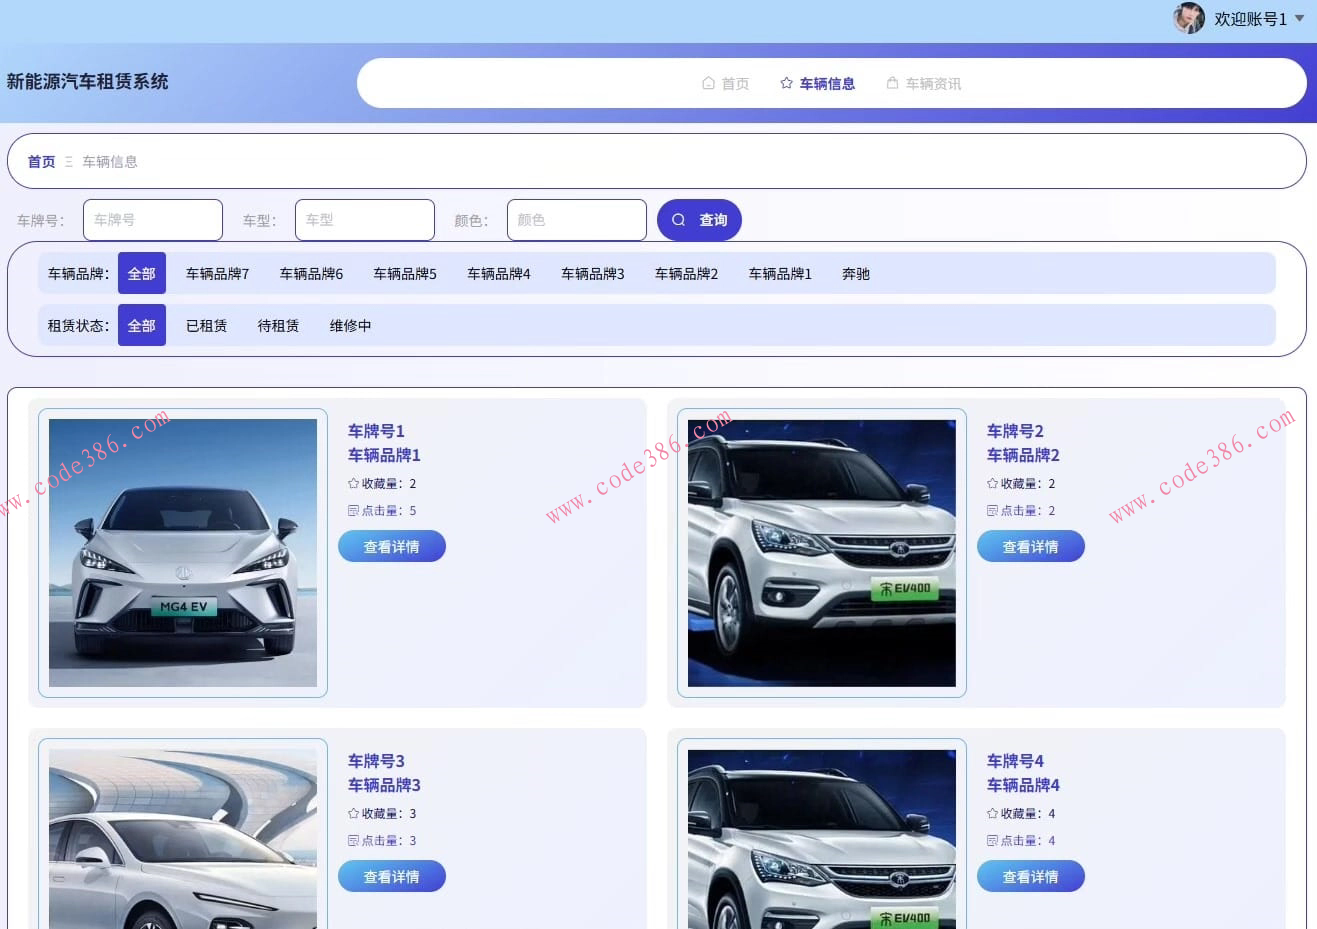
Task: Click the 收藏量 star icon for 车牌号1
Action: click(353, 483)
